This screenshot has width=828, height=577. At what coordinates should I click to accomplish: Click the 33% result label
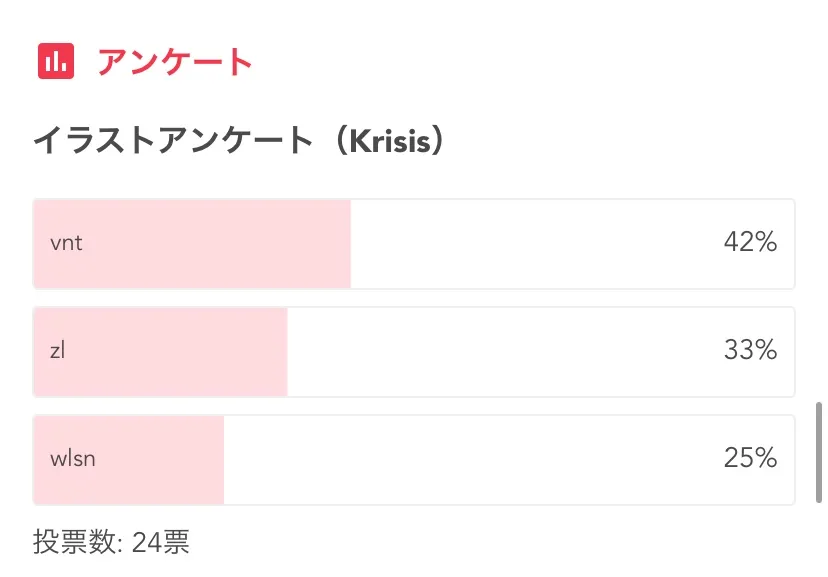click(750, 351)
